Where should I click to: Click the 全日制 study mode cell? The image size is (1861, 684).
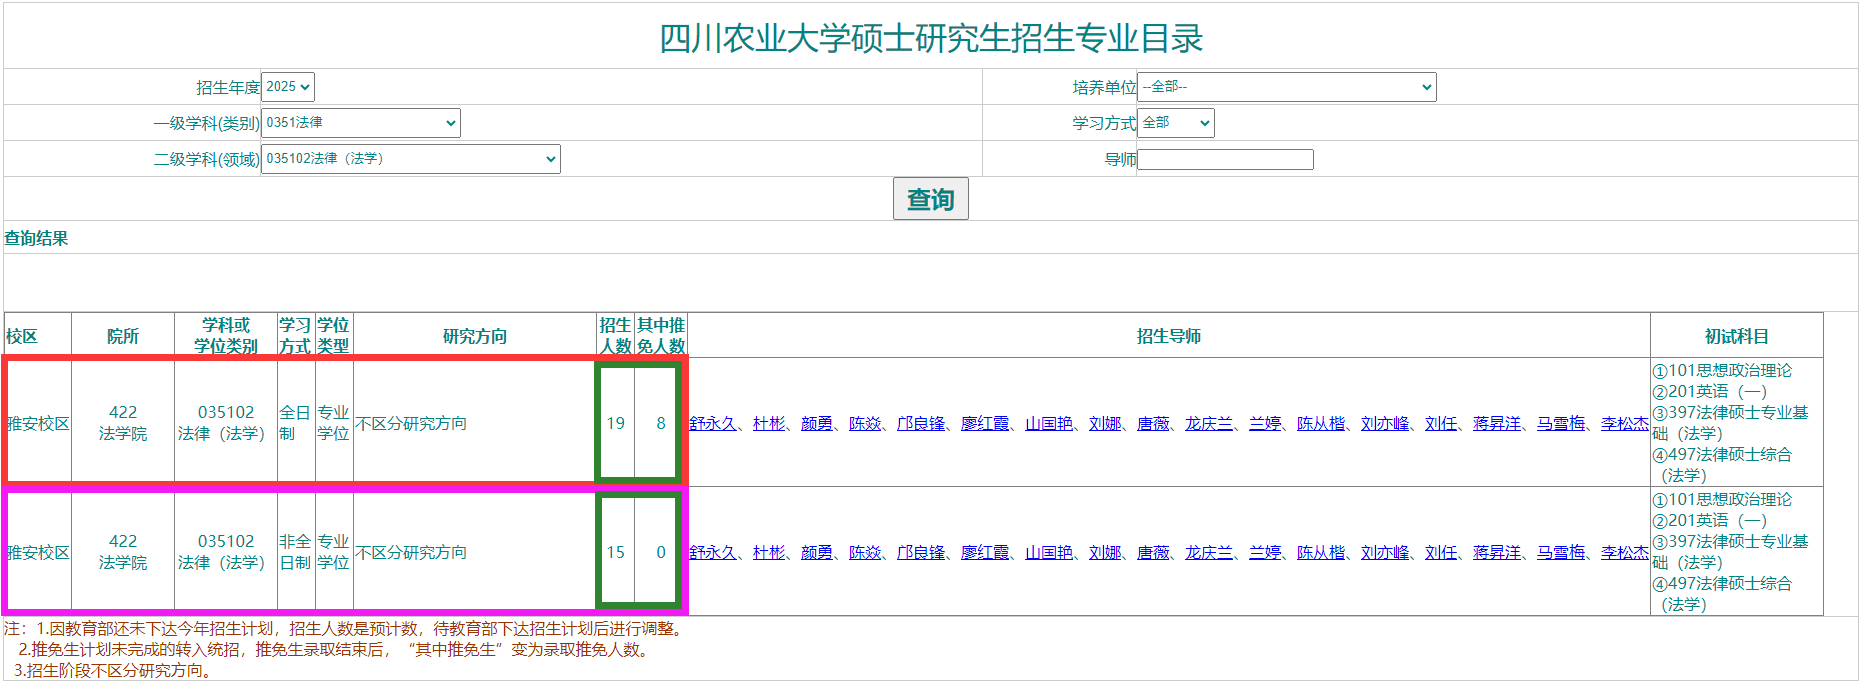coord(295,423)
